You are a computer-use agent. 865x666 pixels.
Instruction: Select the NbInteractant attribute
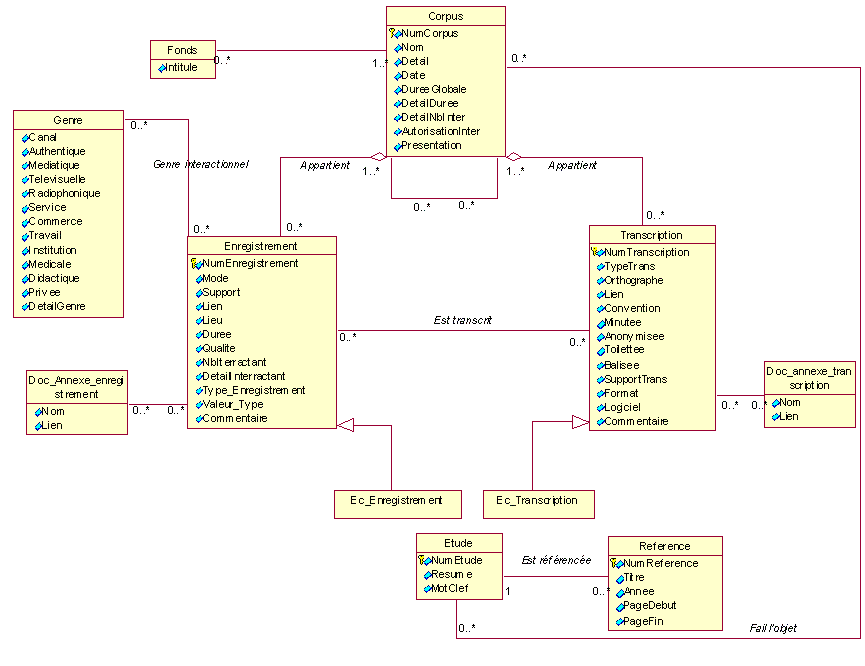tap(231, 363)
